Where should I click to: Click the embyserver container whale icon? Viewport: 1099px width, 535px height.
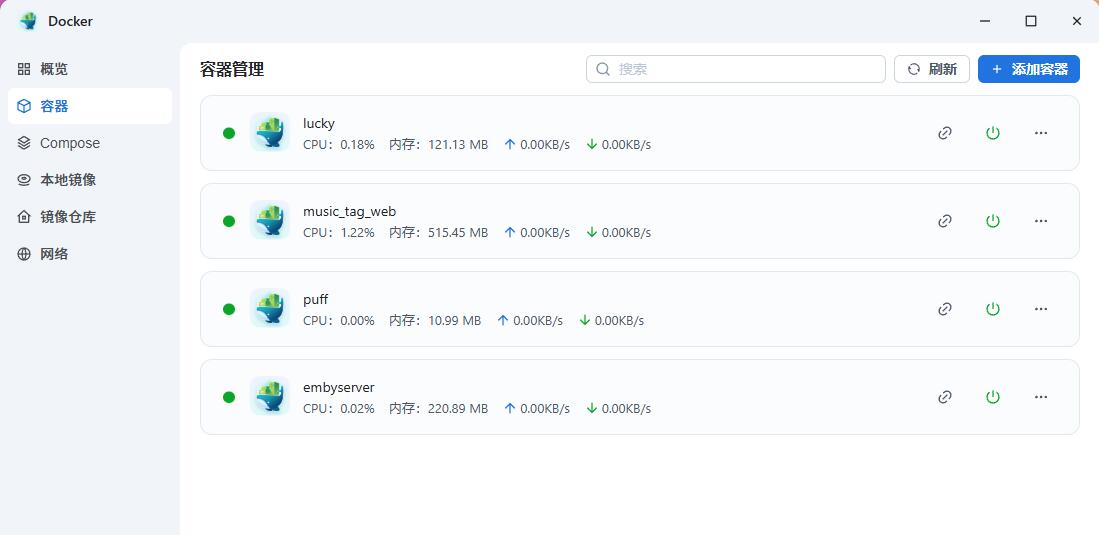(x=270, y=396)
